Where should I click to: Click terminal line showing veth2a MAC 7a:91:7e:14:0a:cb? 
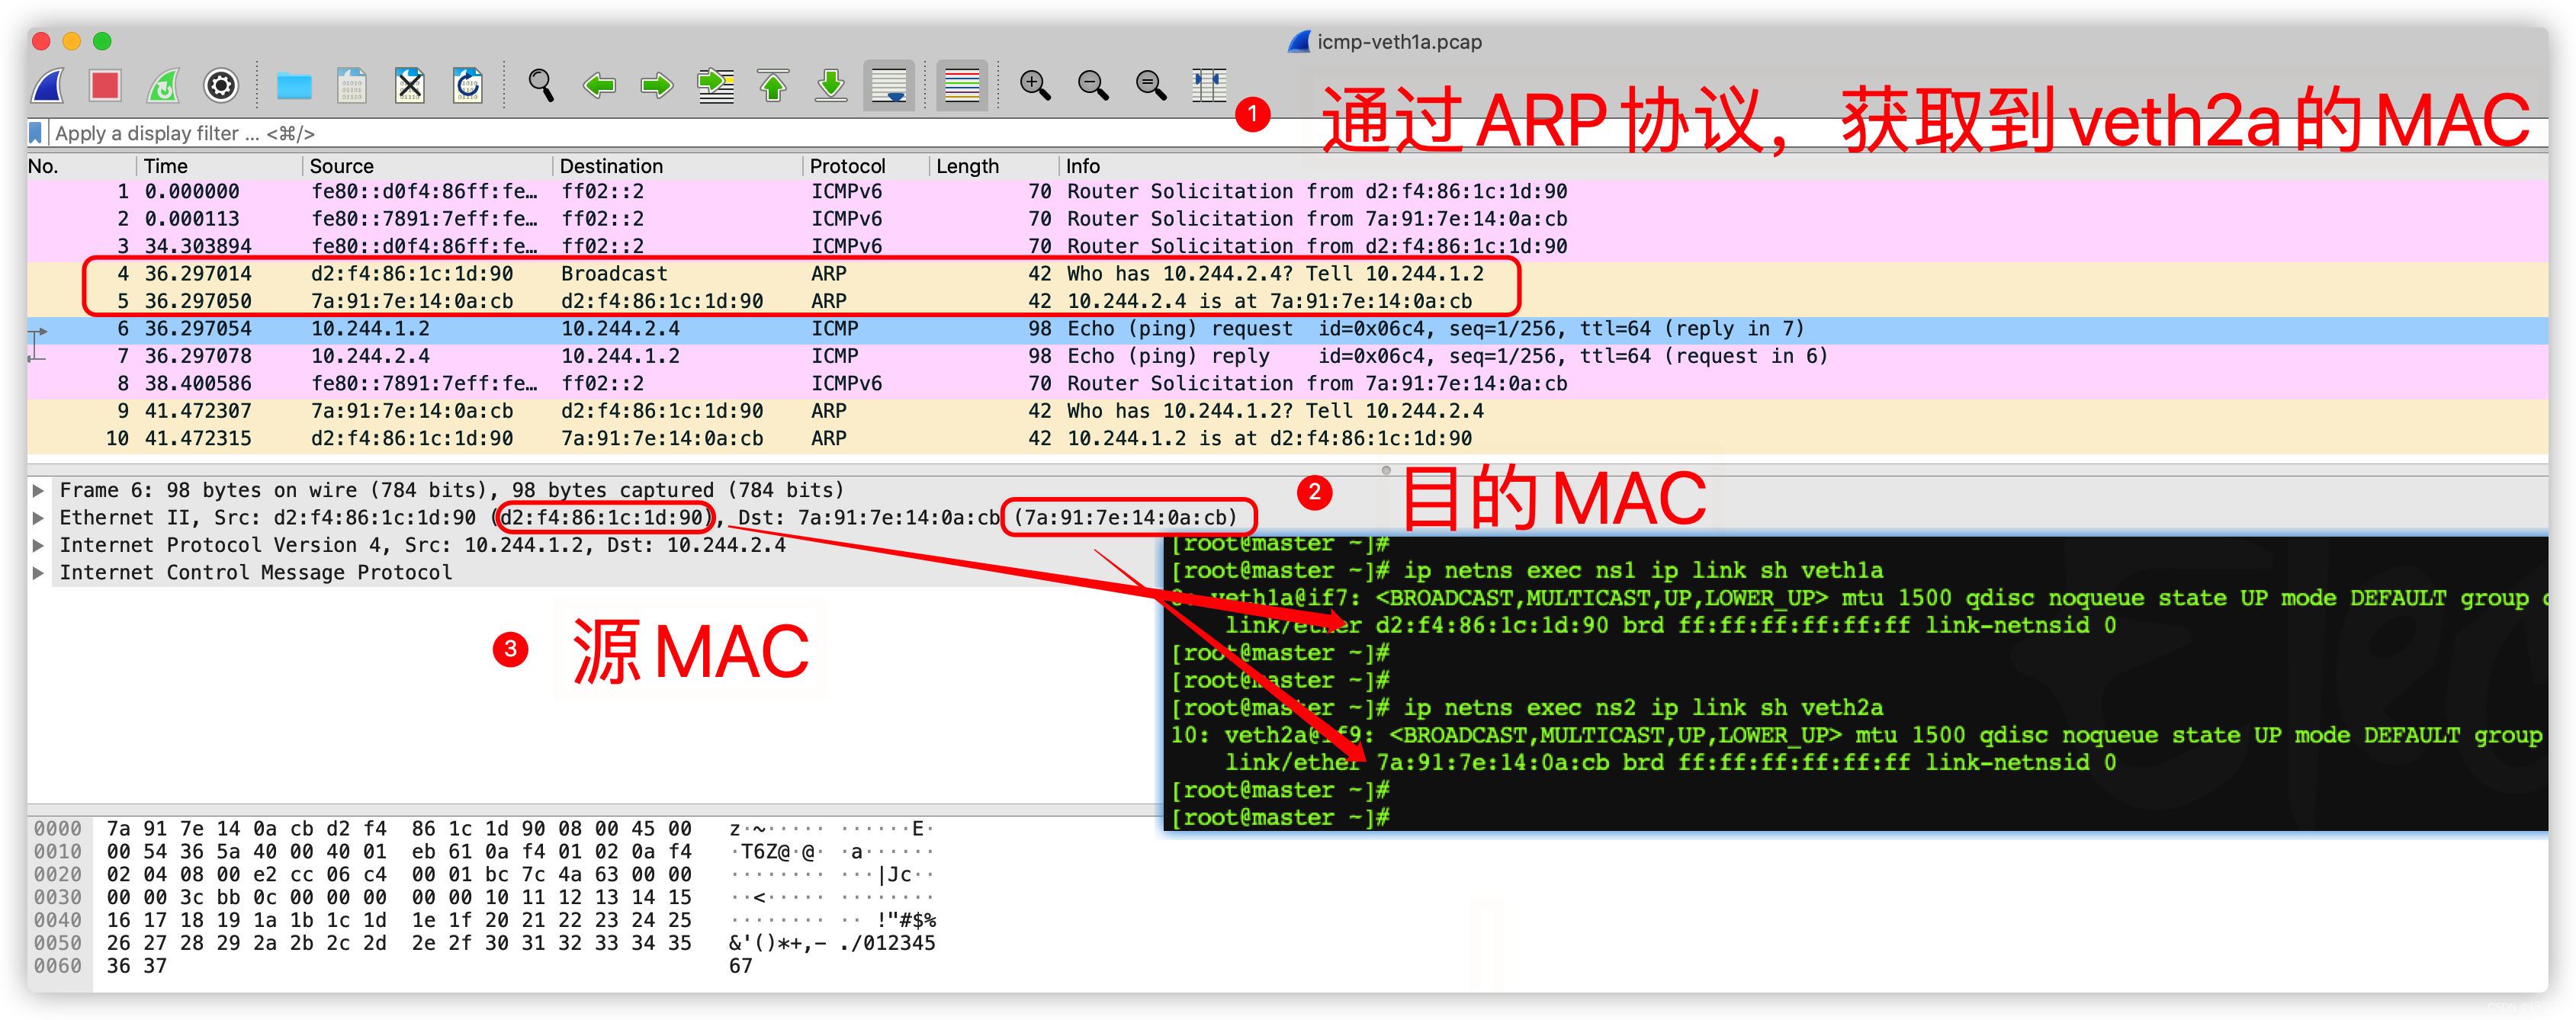pyautogui.click(x=1670, y=763)
